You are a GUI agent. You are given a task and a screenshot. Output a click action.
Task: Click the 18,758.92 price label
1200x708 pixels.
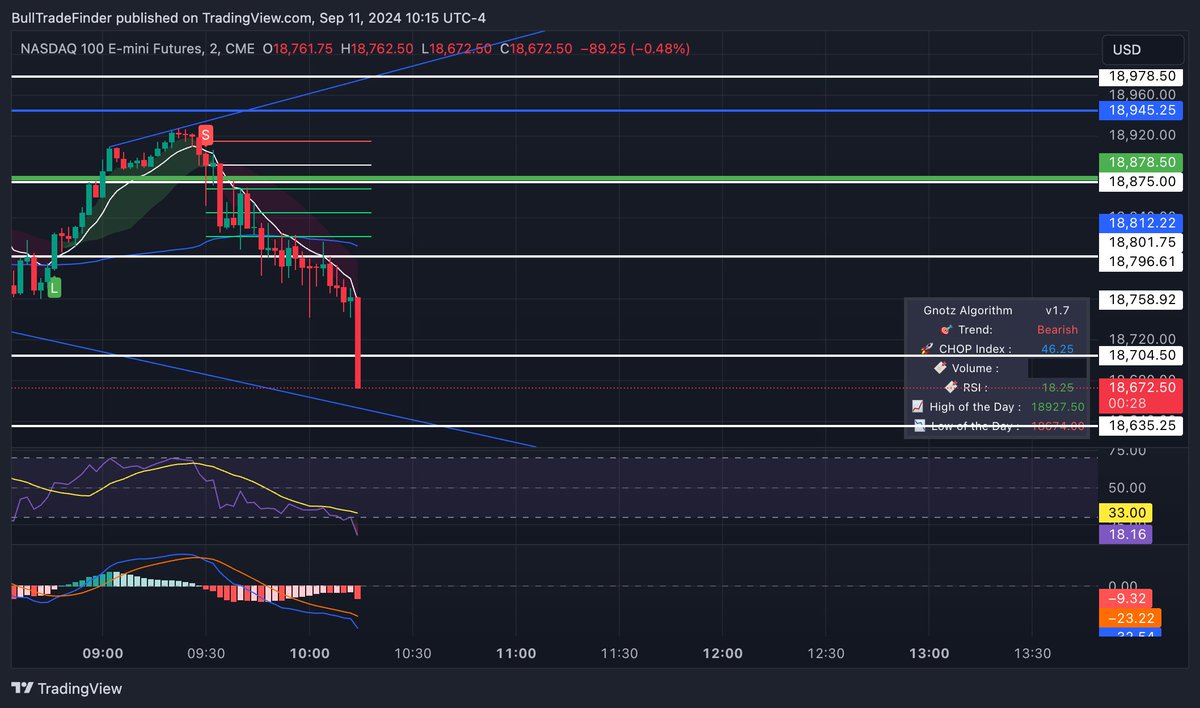click(1141, 298)
